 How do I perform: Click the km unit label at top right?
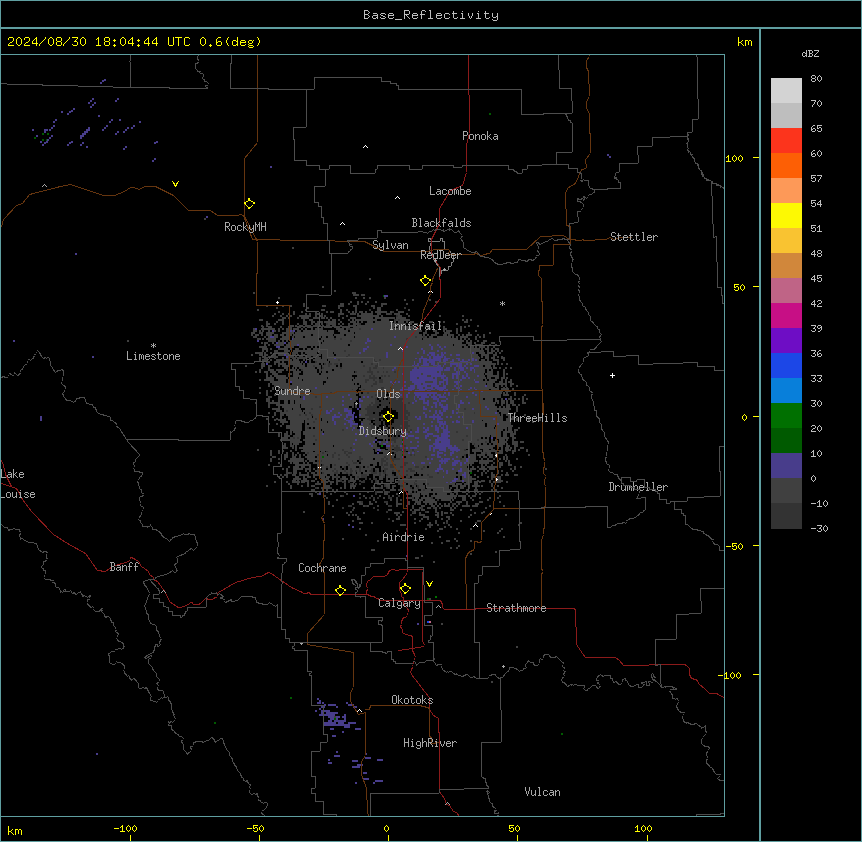[744, 42]
